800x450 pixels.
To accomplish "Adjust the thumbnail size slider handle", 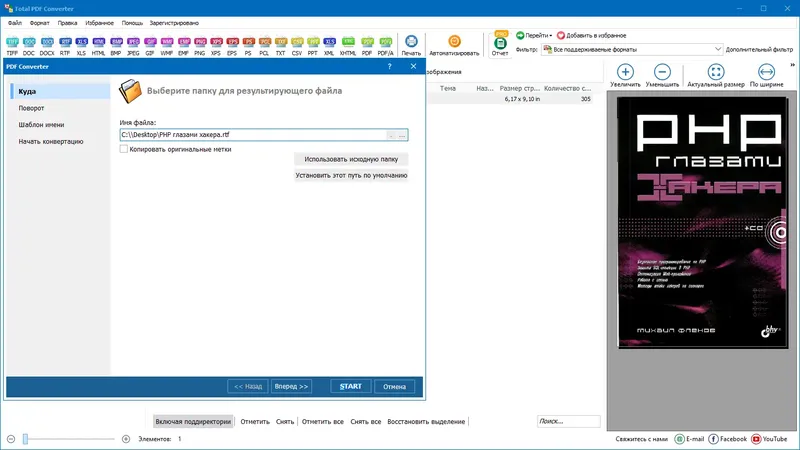I will (25, 439).
